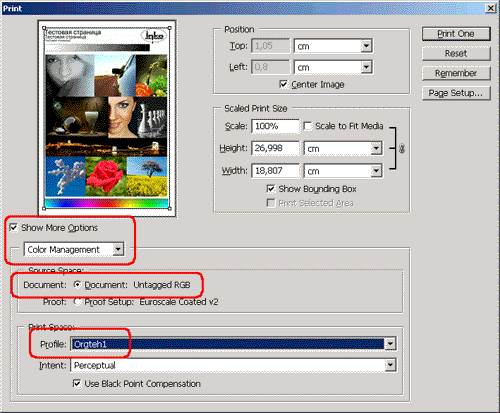Uncheck the Center Image checkbox
The image size is (500, 413).
coord(283,84)
